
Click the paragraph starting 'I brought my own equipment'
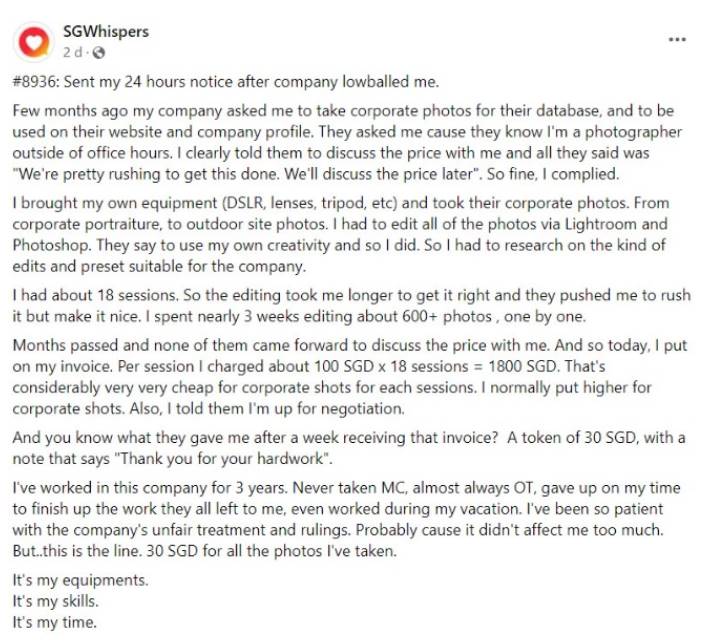341,235
